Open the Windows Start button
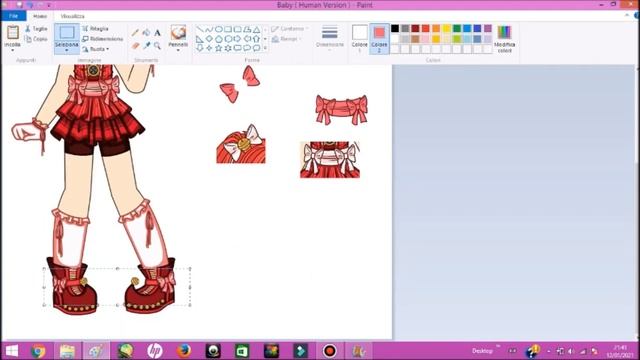This screenshot has width=640, height=360. point(11,351)
